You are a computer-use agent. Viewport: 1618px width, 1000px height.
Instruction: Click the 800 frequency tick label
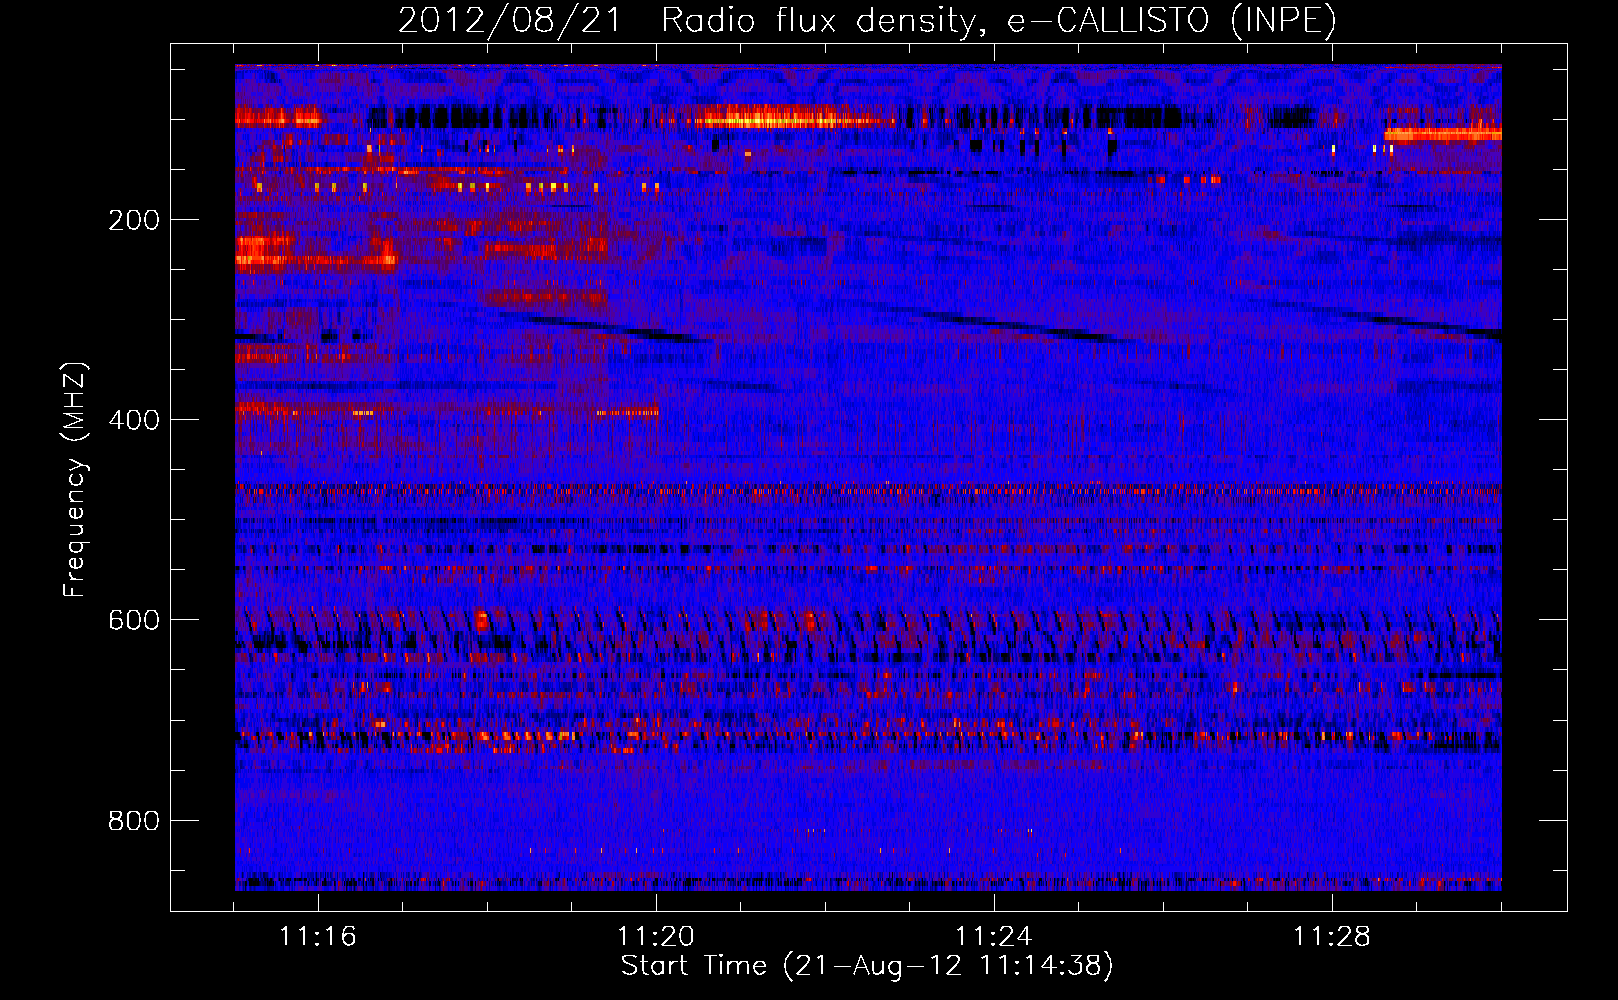click(x=134, y=821)
